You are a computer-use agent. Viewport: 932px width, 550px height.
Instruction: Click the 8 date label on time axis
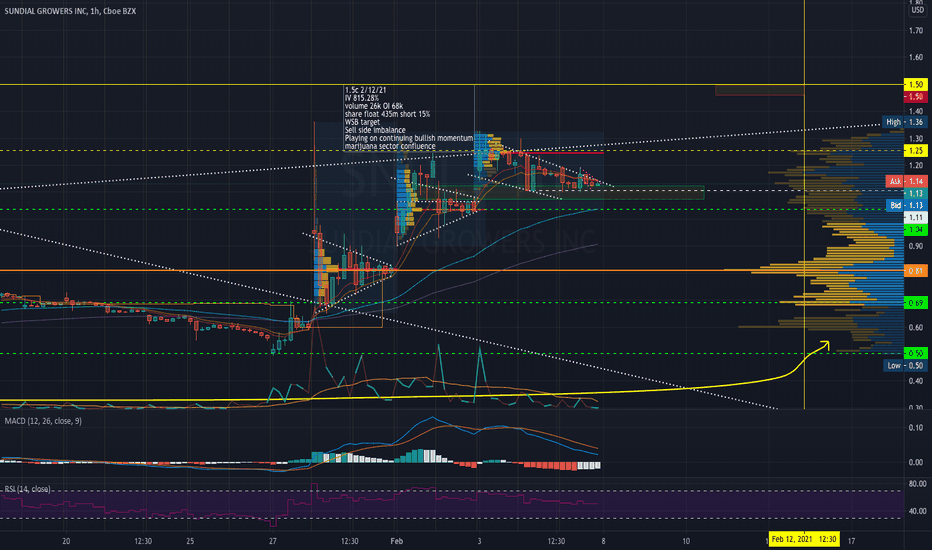click(x=603, y=541)
